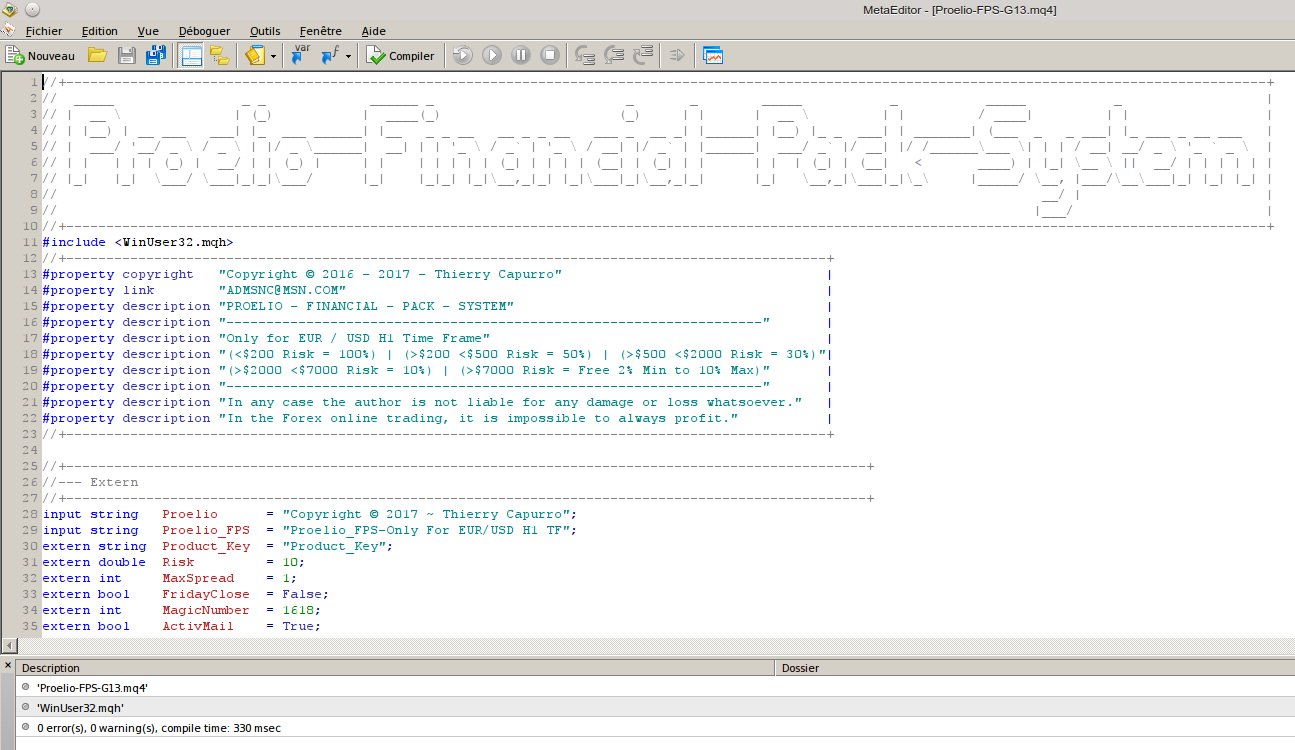Click the document icon left of Fichier menu
This screenshot has height=750, width=1295.
point(9,31)
